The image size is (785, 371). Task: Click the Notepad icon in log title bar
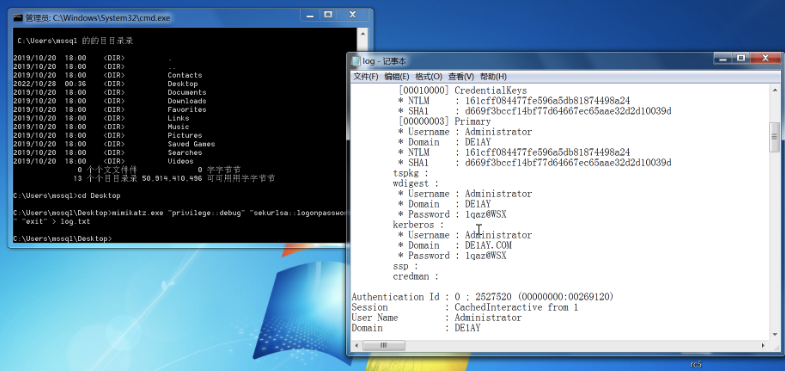[x=355, y=61]
